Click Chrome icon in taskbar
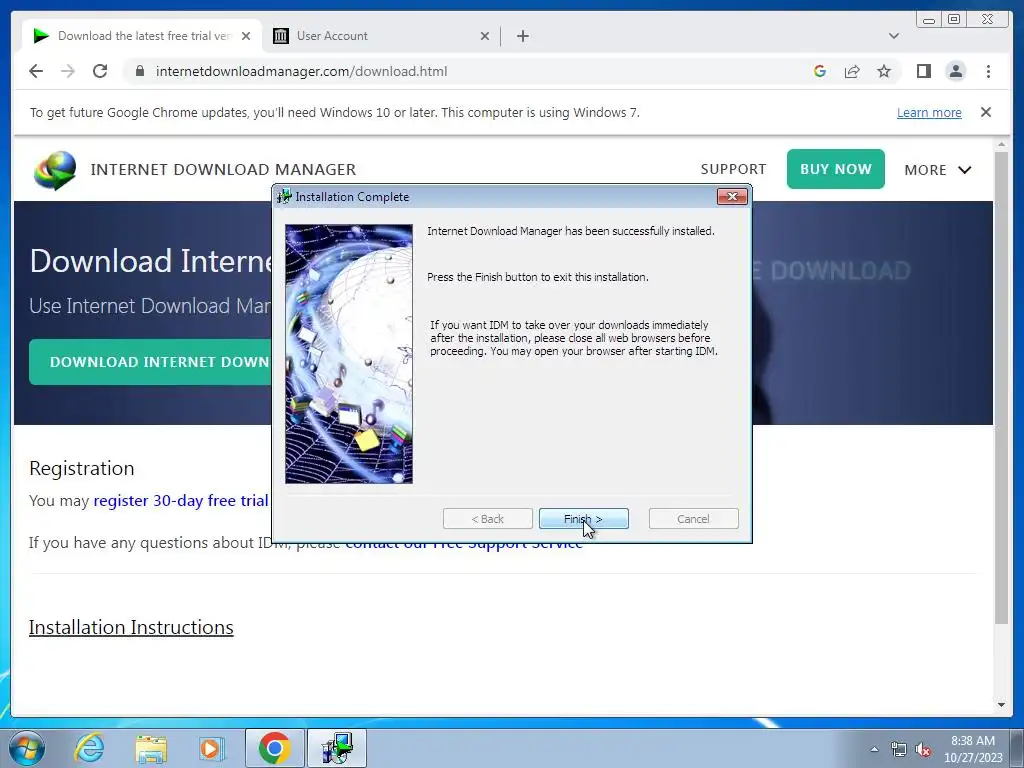 (x=274, y=748)
